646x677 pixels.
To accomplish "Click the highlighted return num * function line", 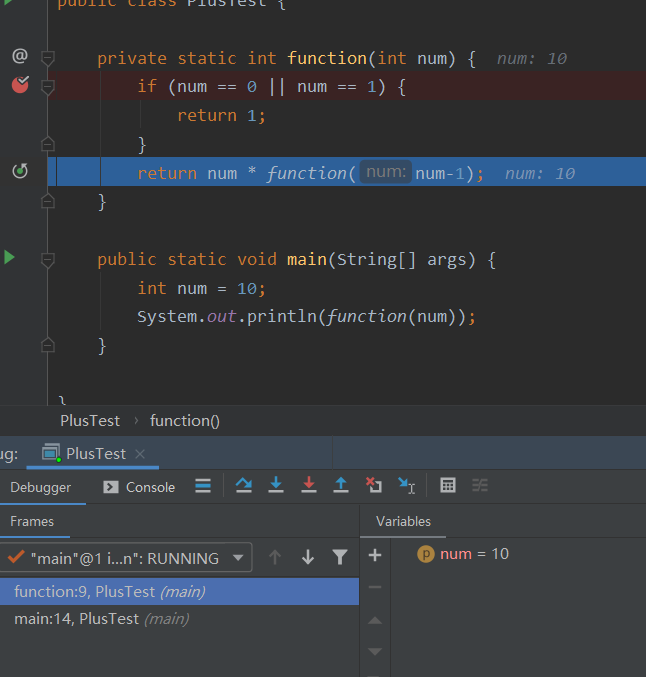I will pyautogui.click(x=347, y=172).
